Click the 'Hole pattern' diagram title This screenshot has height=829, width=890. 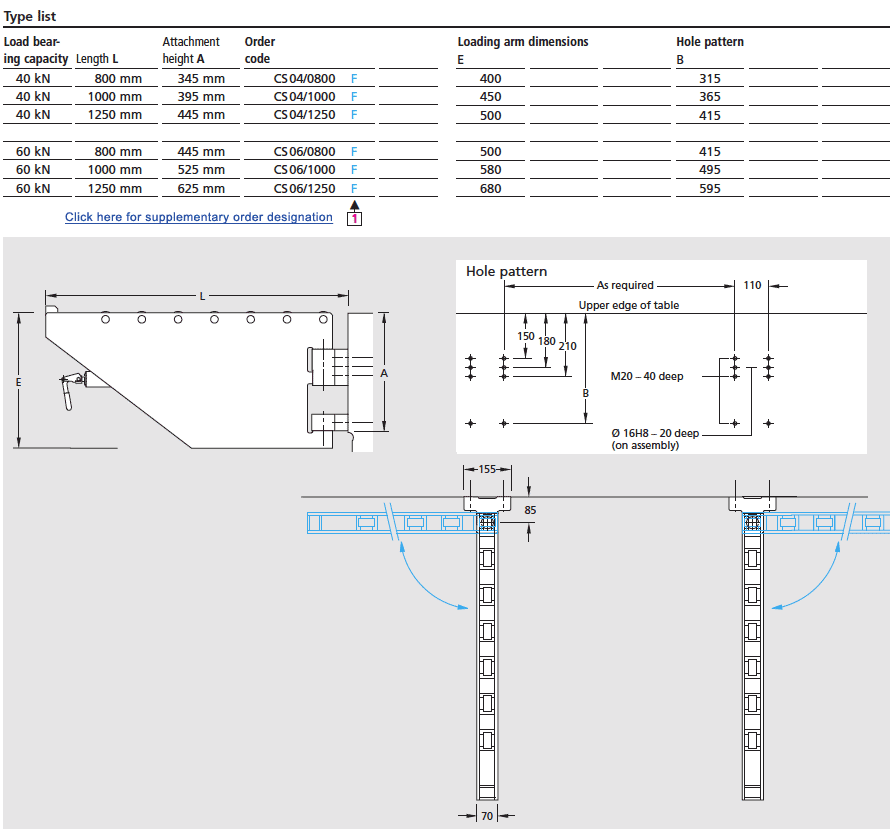tap(506, 271)
